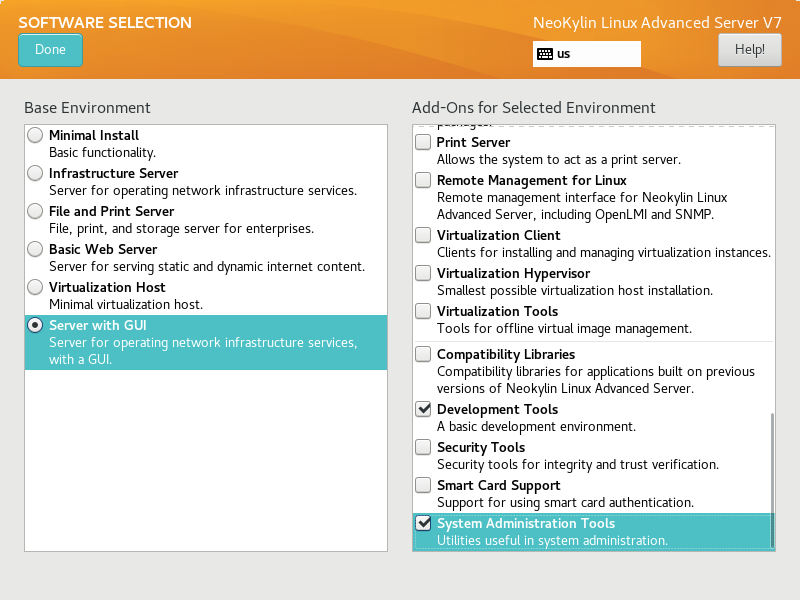Click the add-ons list scrollbar
The height and width of the screenshot is (600, 800).
[x=772, y=481]
